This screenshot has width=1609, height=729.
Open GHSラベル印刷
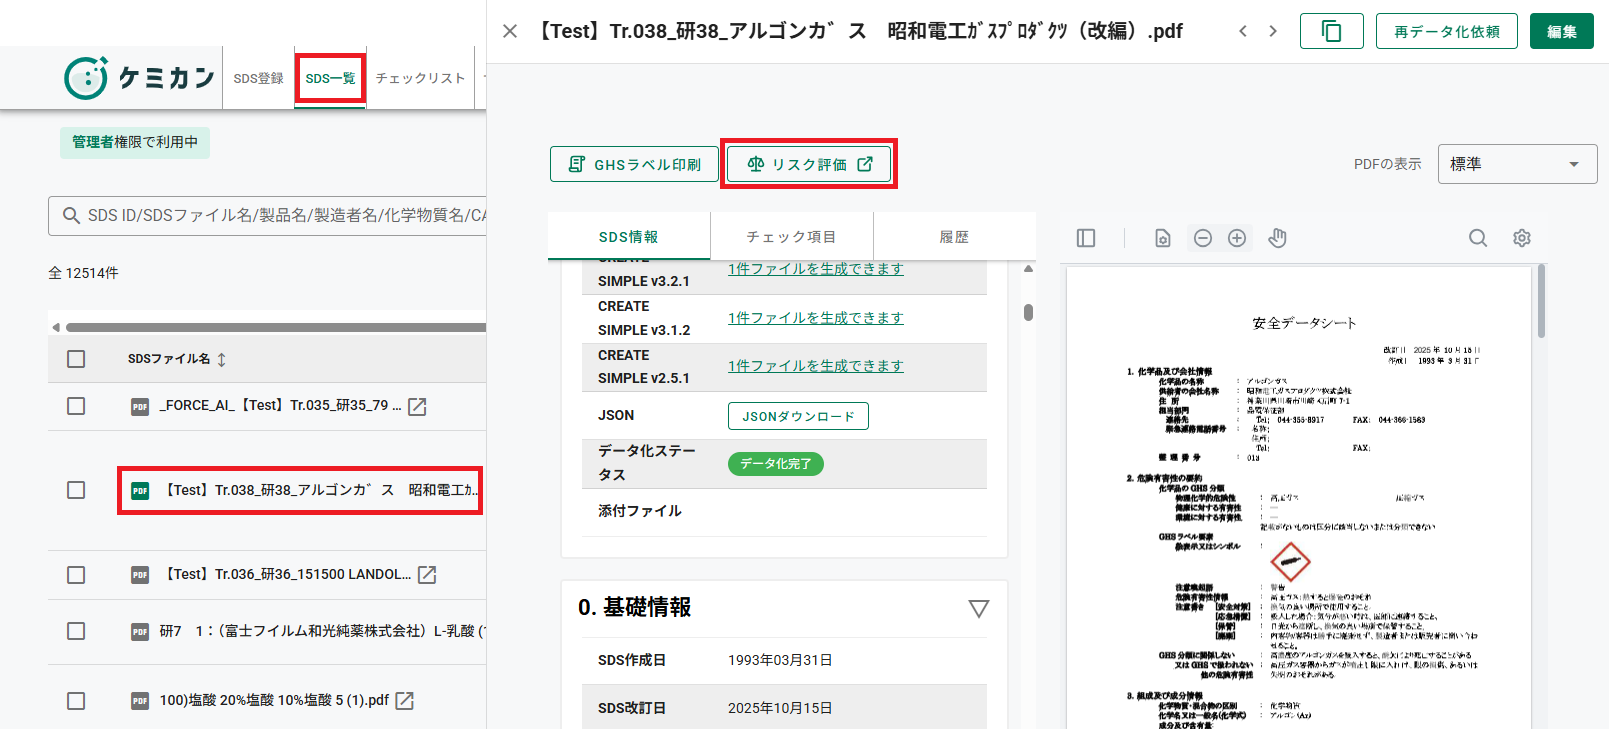[634, 164]
